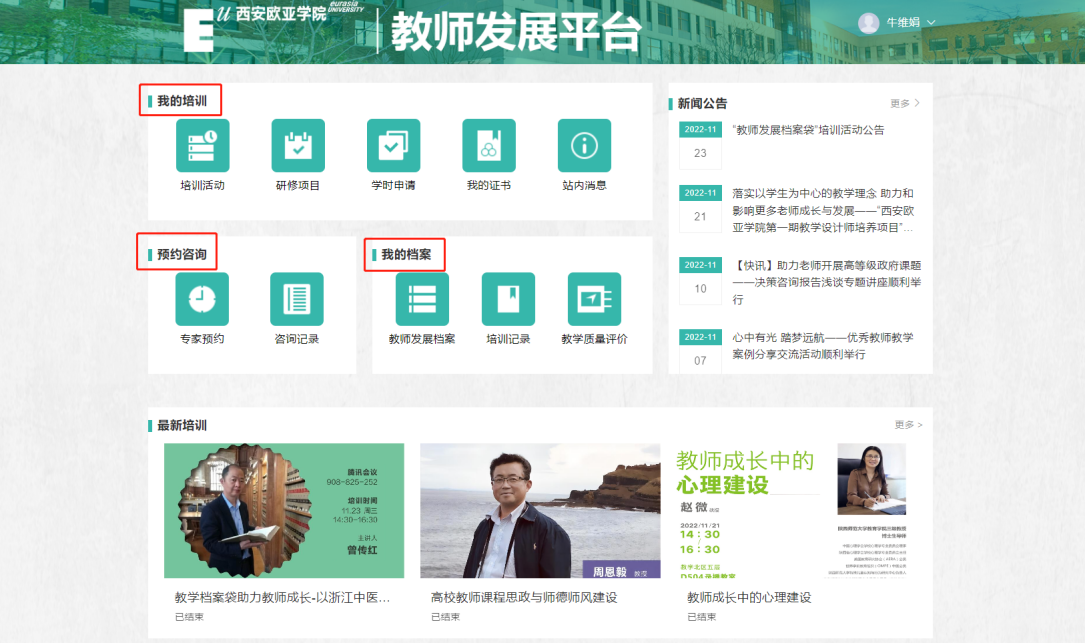Click the 教学档案袋助力教师成长 training thumbnail

[x=284, y=510]
